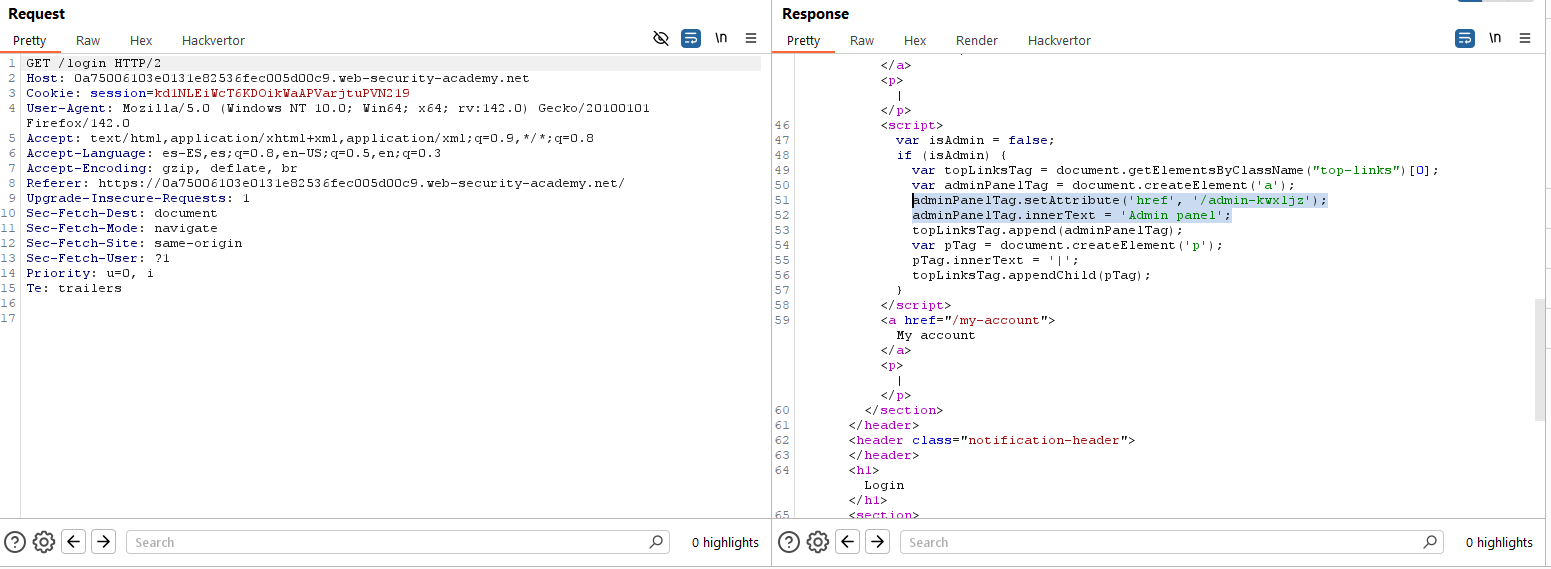Show newline characters in Request panel

721,39
